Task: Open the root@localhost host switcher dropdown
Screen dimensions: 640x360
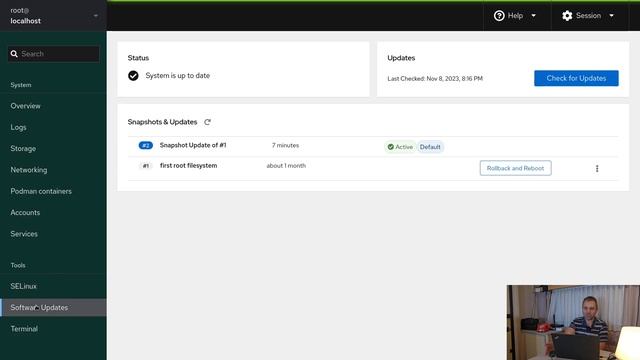Action: tap(53, 16)
